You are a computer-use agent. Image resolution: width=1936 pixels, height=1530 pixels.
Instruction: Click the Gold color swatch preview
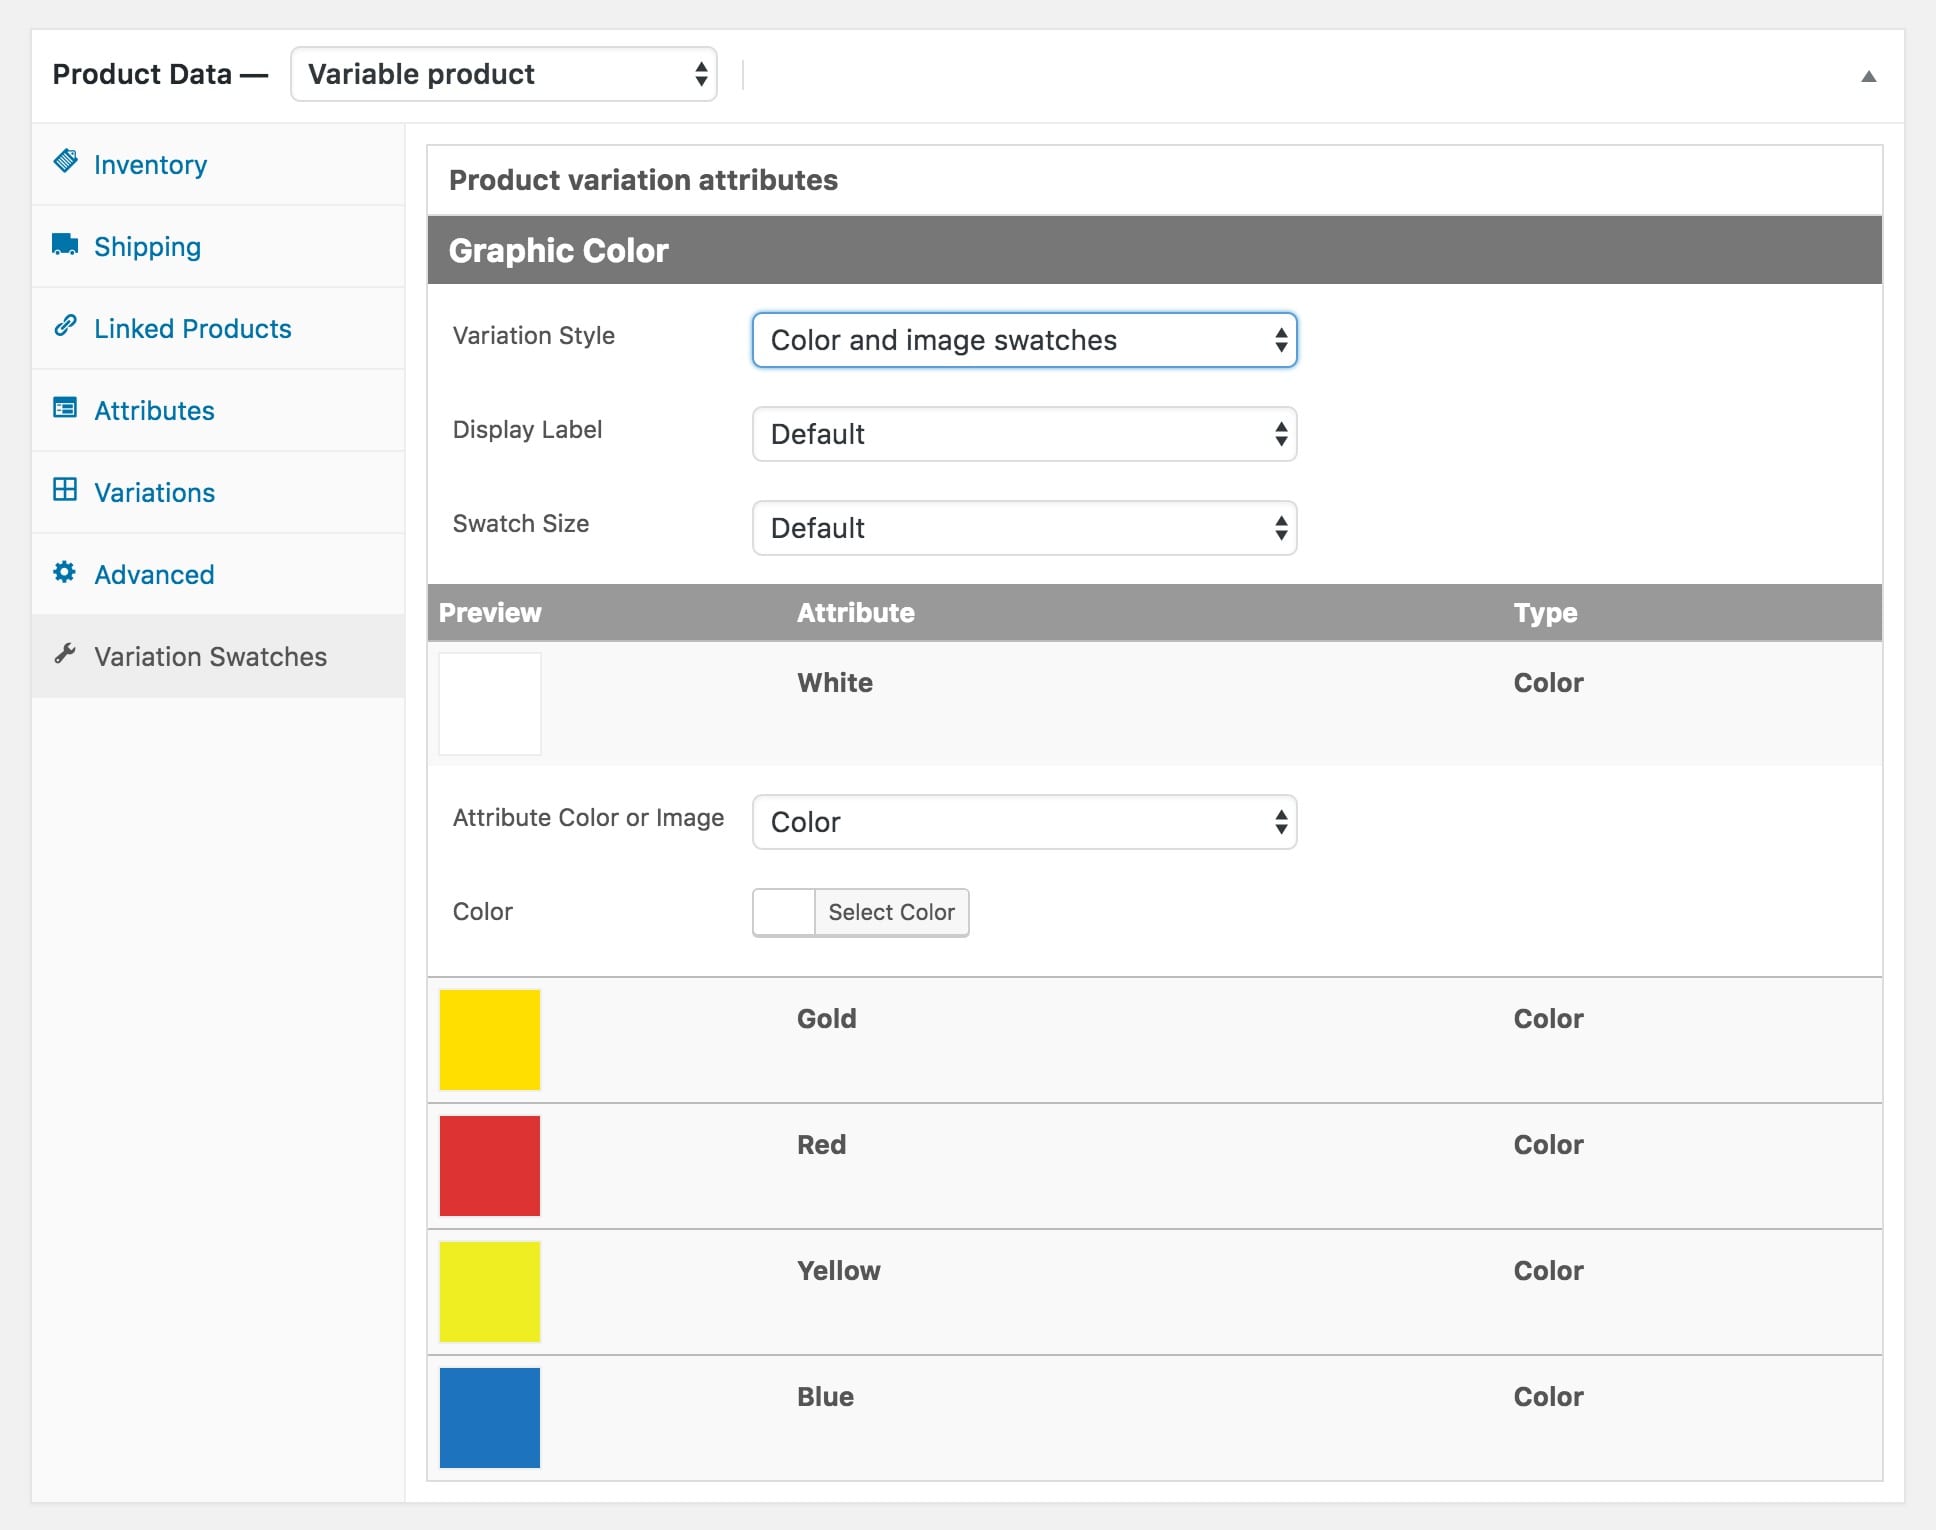click(490, 1040)
